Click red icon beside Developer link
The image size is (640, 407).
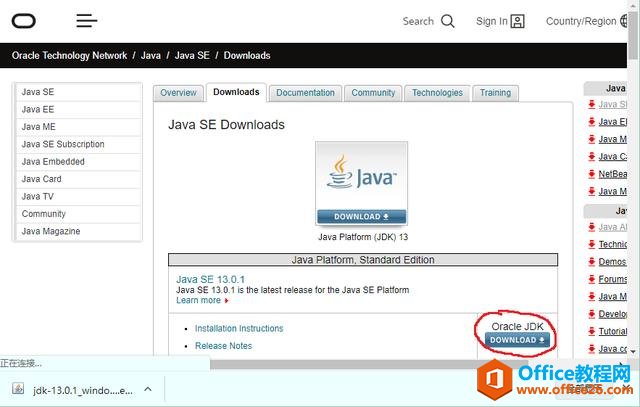(x=591, y=314)
